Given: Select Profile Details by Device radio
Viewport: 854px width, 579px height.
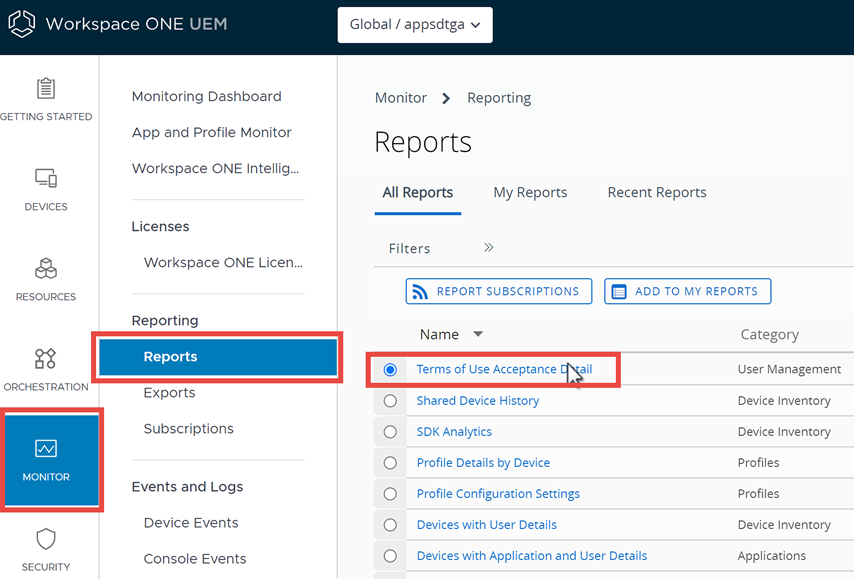Looking at the screenshot, I should (390, 463).
